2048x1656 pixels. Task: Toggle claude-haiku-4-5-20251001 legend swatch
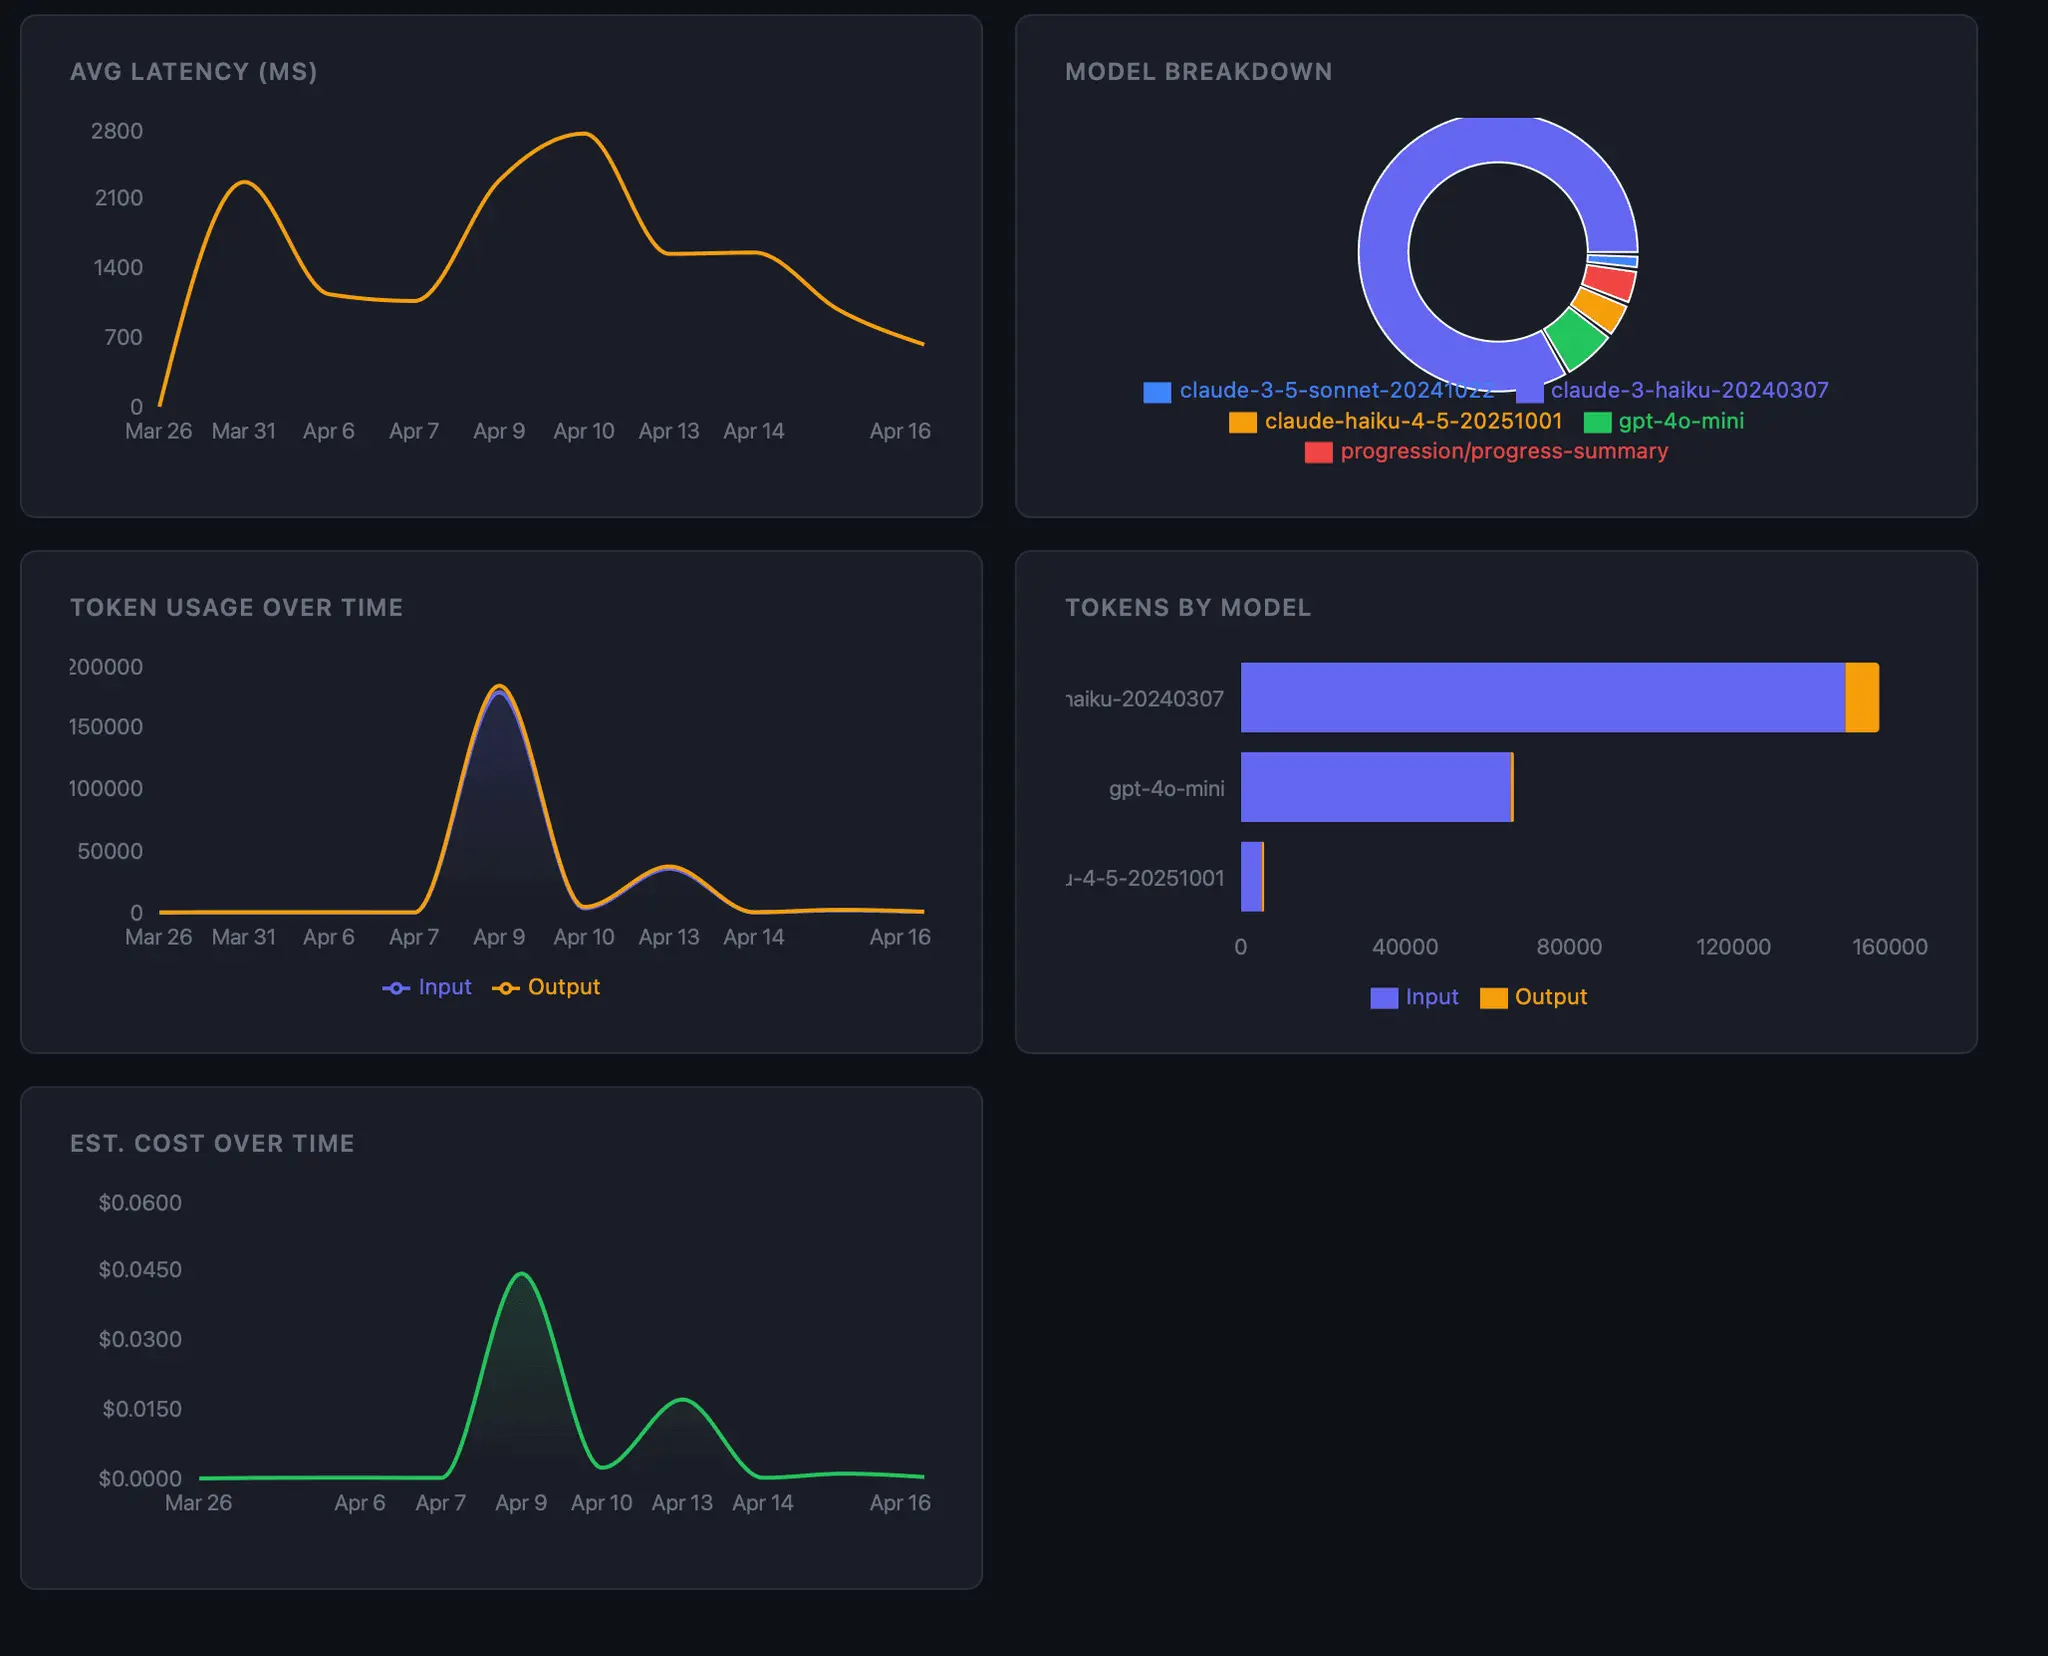pyautogui.click(x=1242, y=422)
